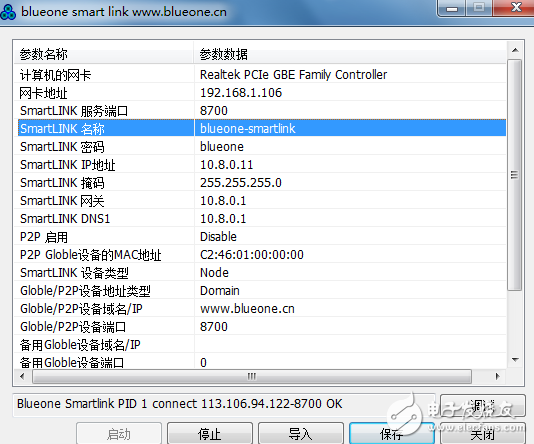Click the 255.255.255.0 mask value

tap(241, 183)
